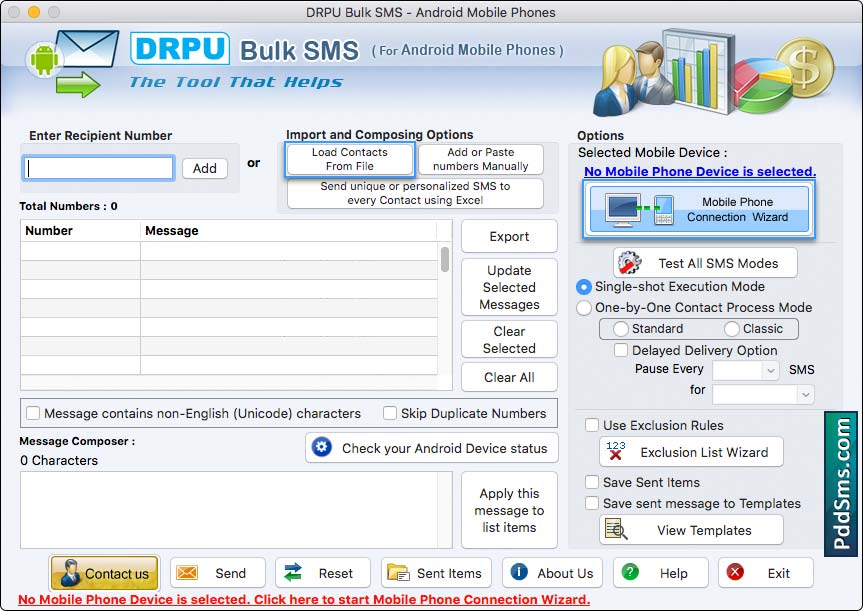Image resolution: width=863 pixels, height=611 pixels.
Task: Click the Mobile Phone Connection Wizard computer-phone icon
Action: pos(639,210)
